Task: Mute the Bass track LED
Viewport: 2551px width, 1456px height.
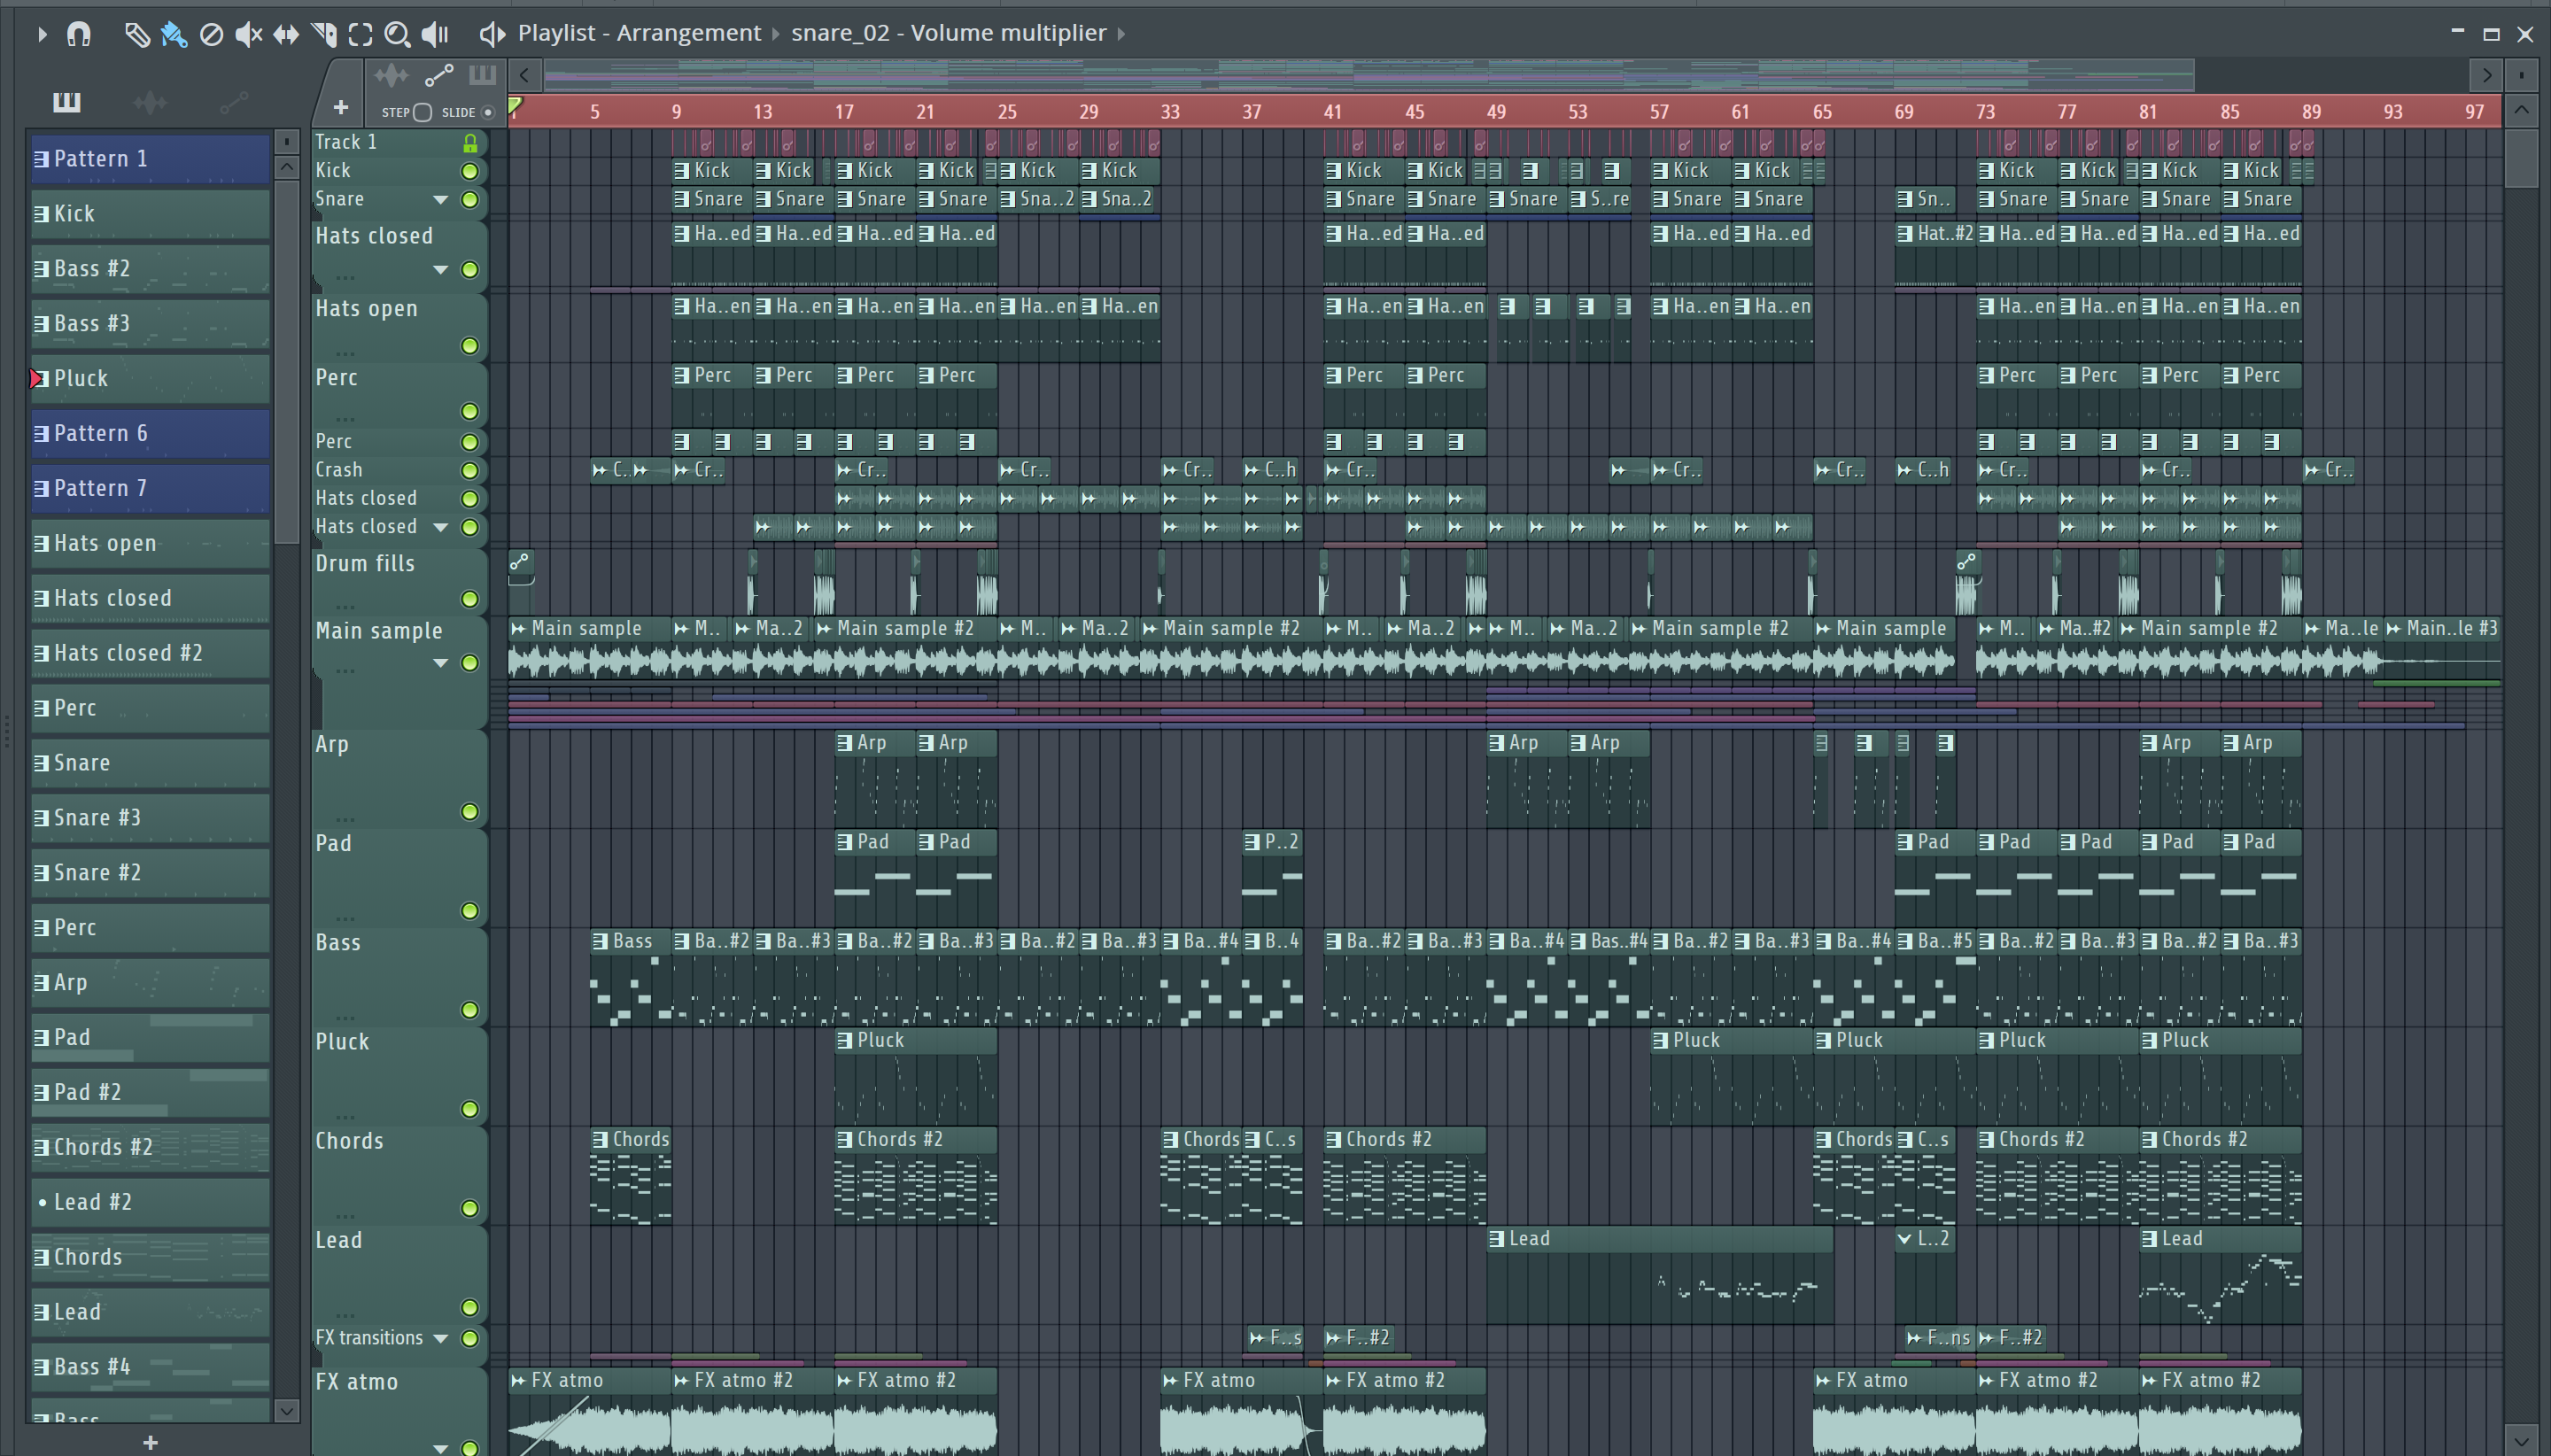Action: click(469, 1010)
